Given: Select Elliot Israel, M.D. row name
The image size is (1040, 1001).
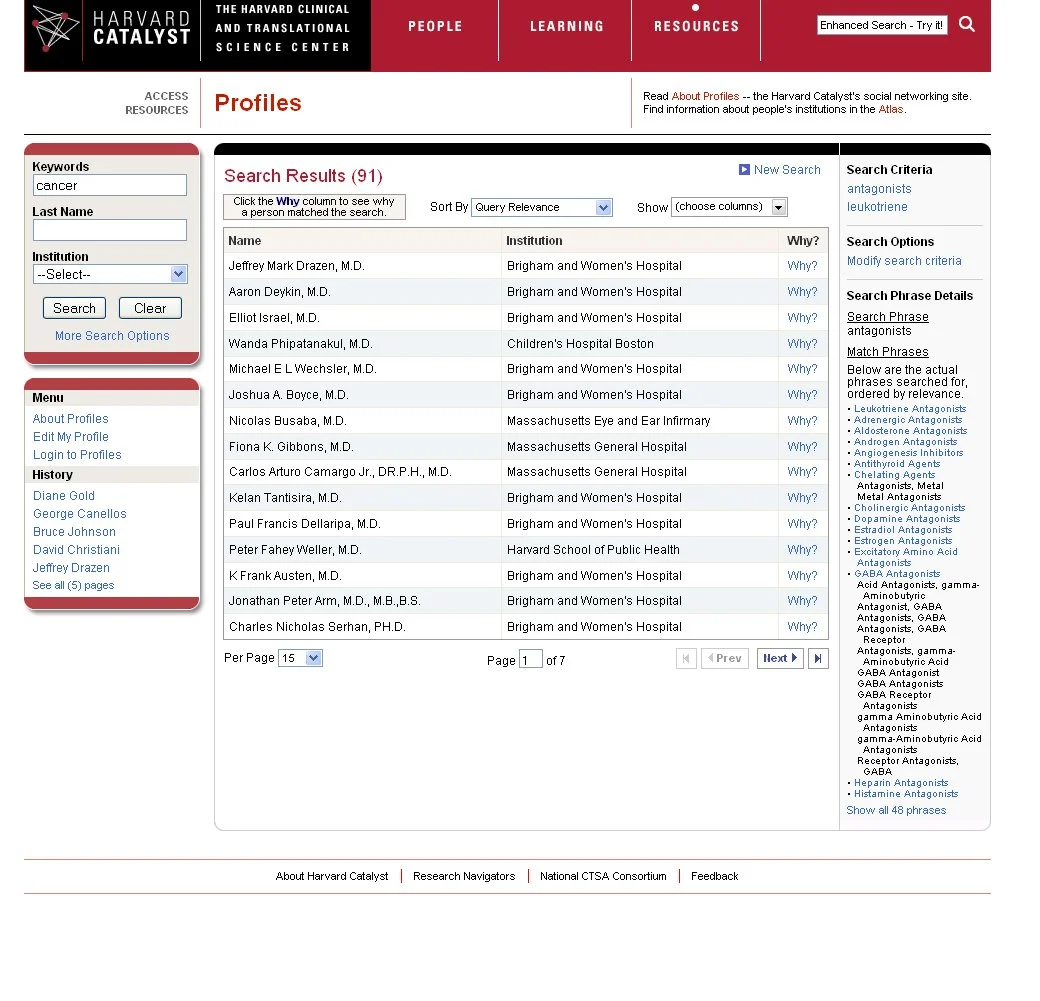Looking at the screenshot, I should (274, 318).
